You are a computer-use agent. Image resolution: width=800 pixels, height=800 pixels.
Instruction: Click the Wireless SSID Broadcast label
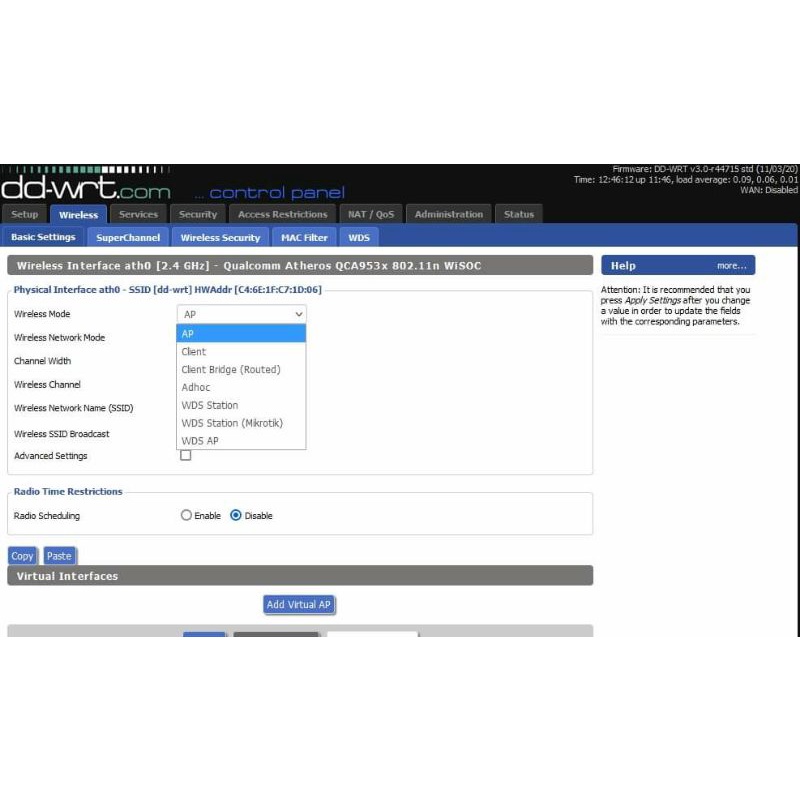pos(62,434)
